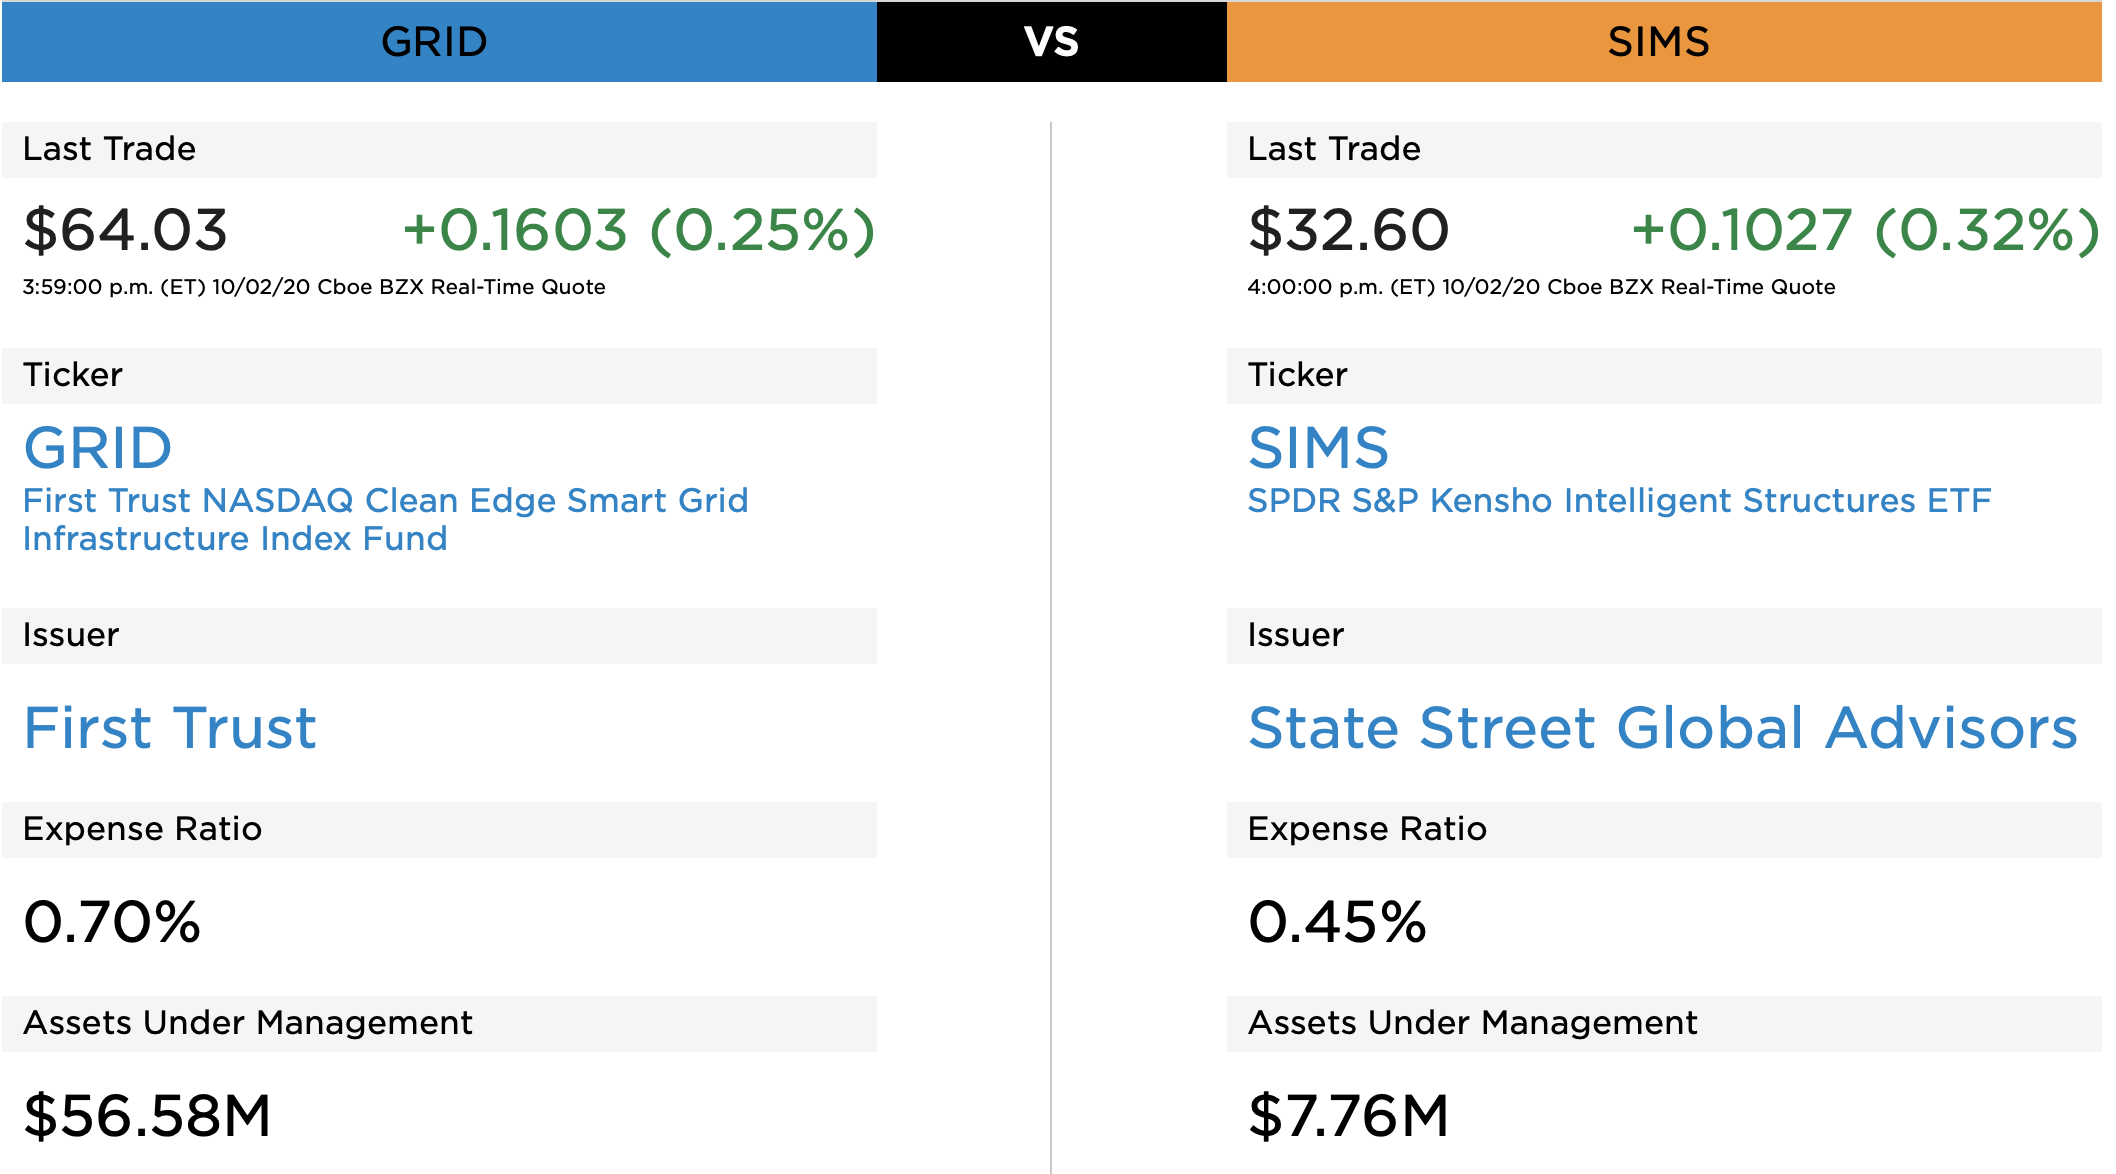Select the blue GRID header tab

pyautogui.click(x=438, y=42)
